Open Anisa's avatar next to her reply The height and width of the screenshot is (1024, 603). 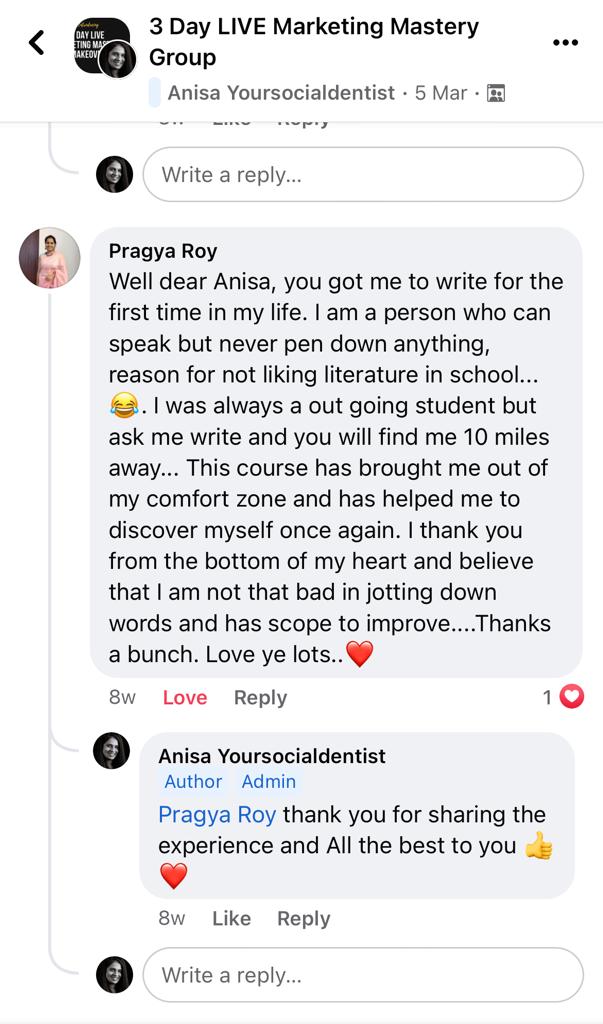pos(112,750)
